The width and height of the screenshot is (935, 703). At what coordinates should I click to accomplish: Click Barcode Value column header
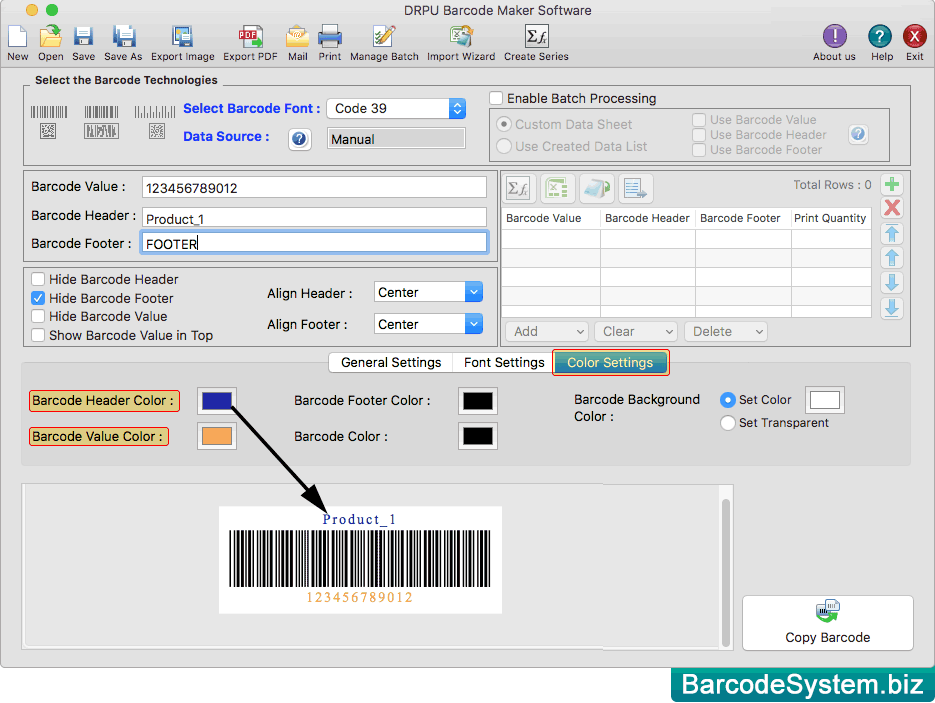click(551, 218)
